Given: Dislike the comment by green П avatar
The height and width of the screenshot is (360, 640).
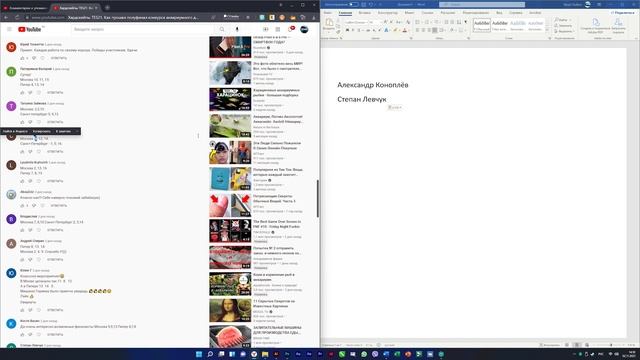Looking at the screenshot, I should [30, 93].
